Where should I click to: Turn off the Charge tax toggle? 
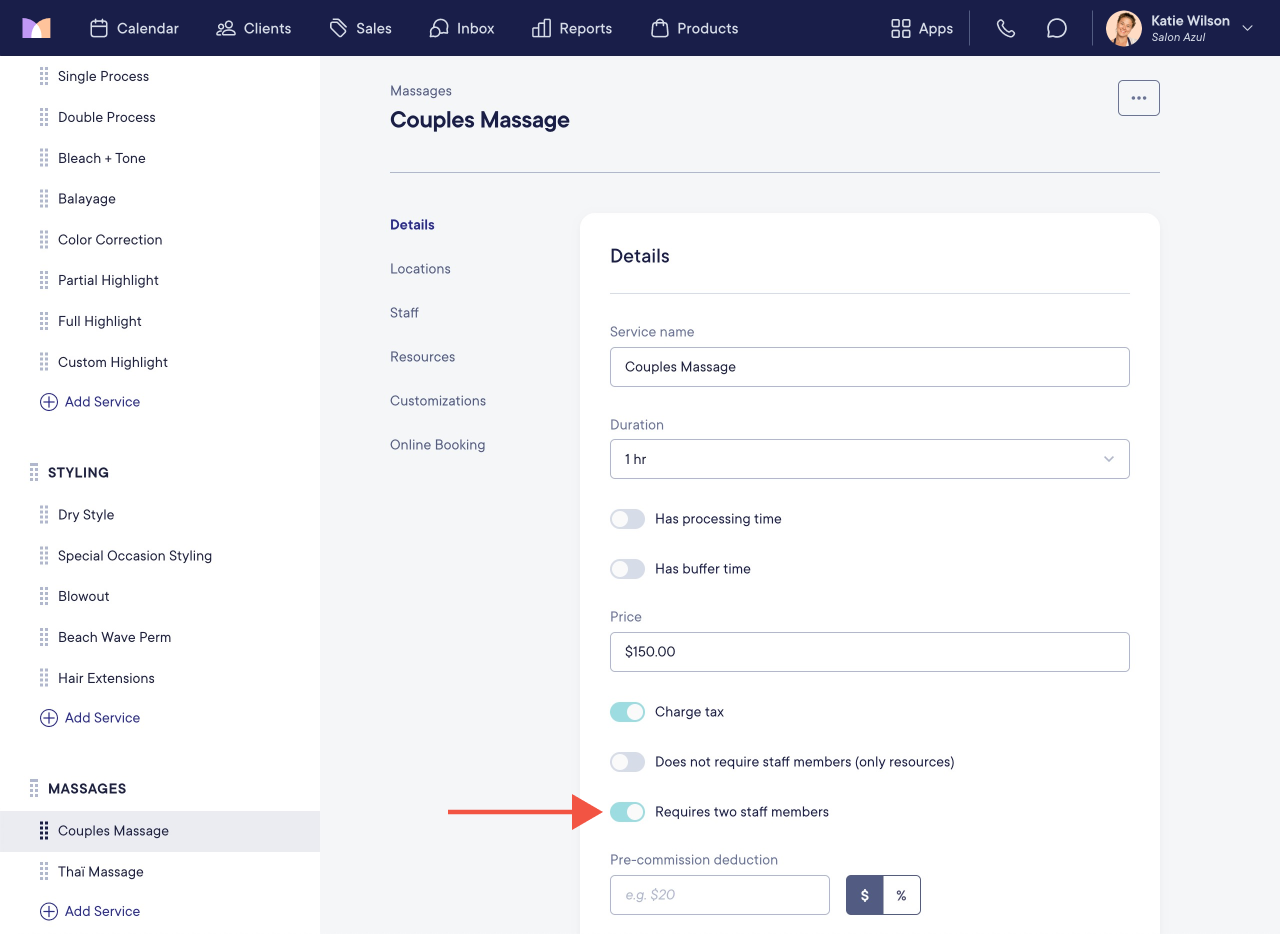(627, 712)
